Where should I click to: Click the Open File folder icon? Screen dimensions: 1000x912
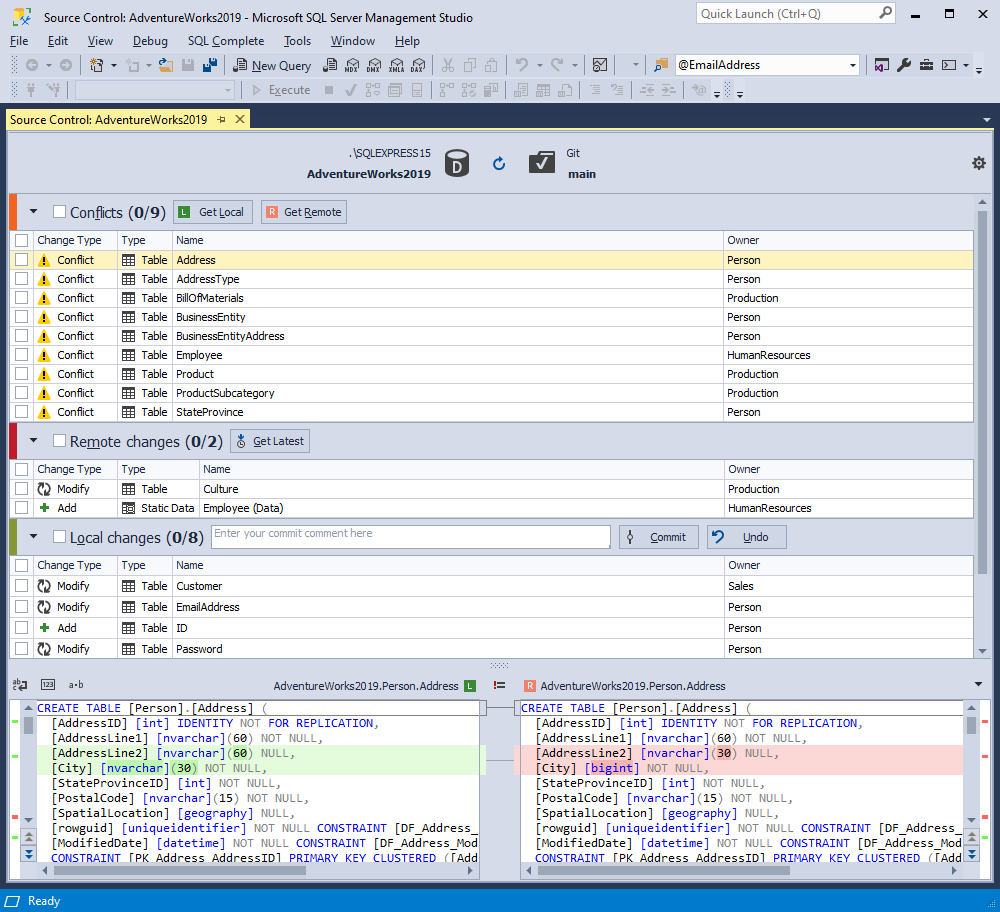click(166, 65)
